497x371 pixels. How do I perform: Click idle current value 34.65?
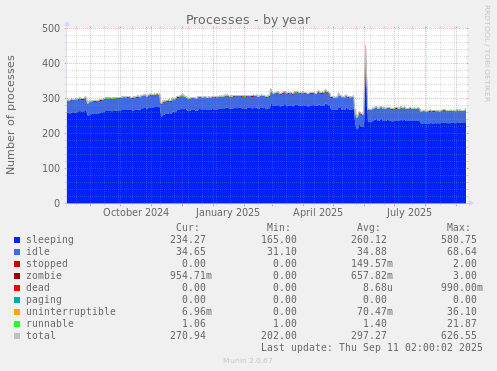[191, 252]
